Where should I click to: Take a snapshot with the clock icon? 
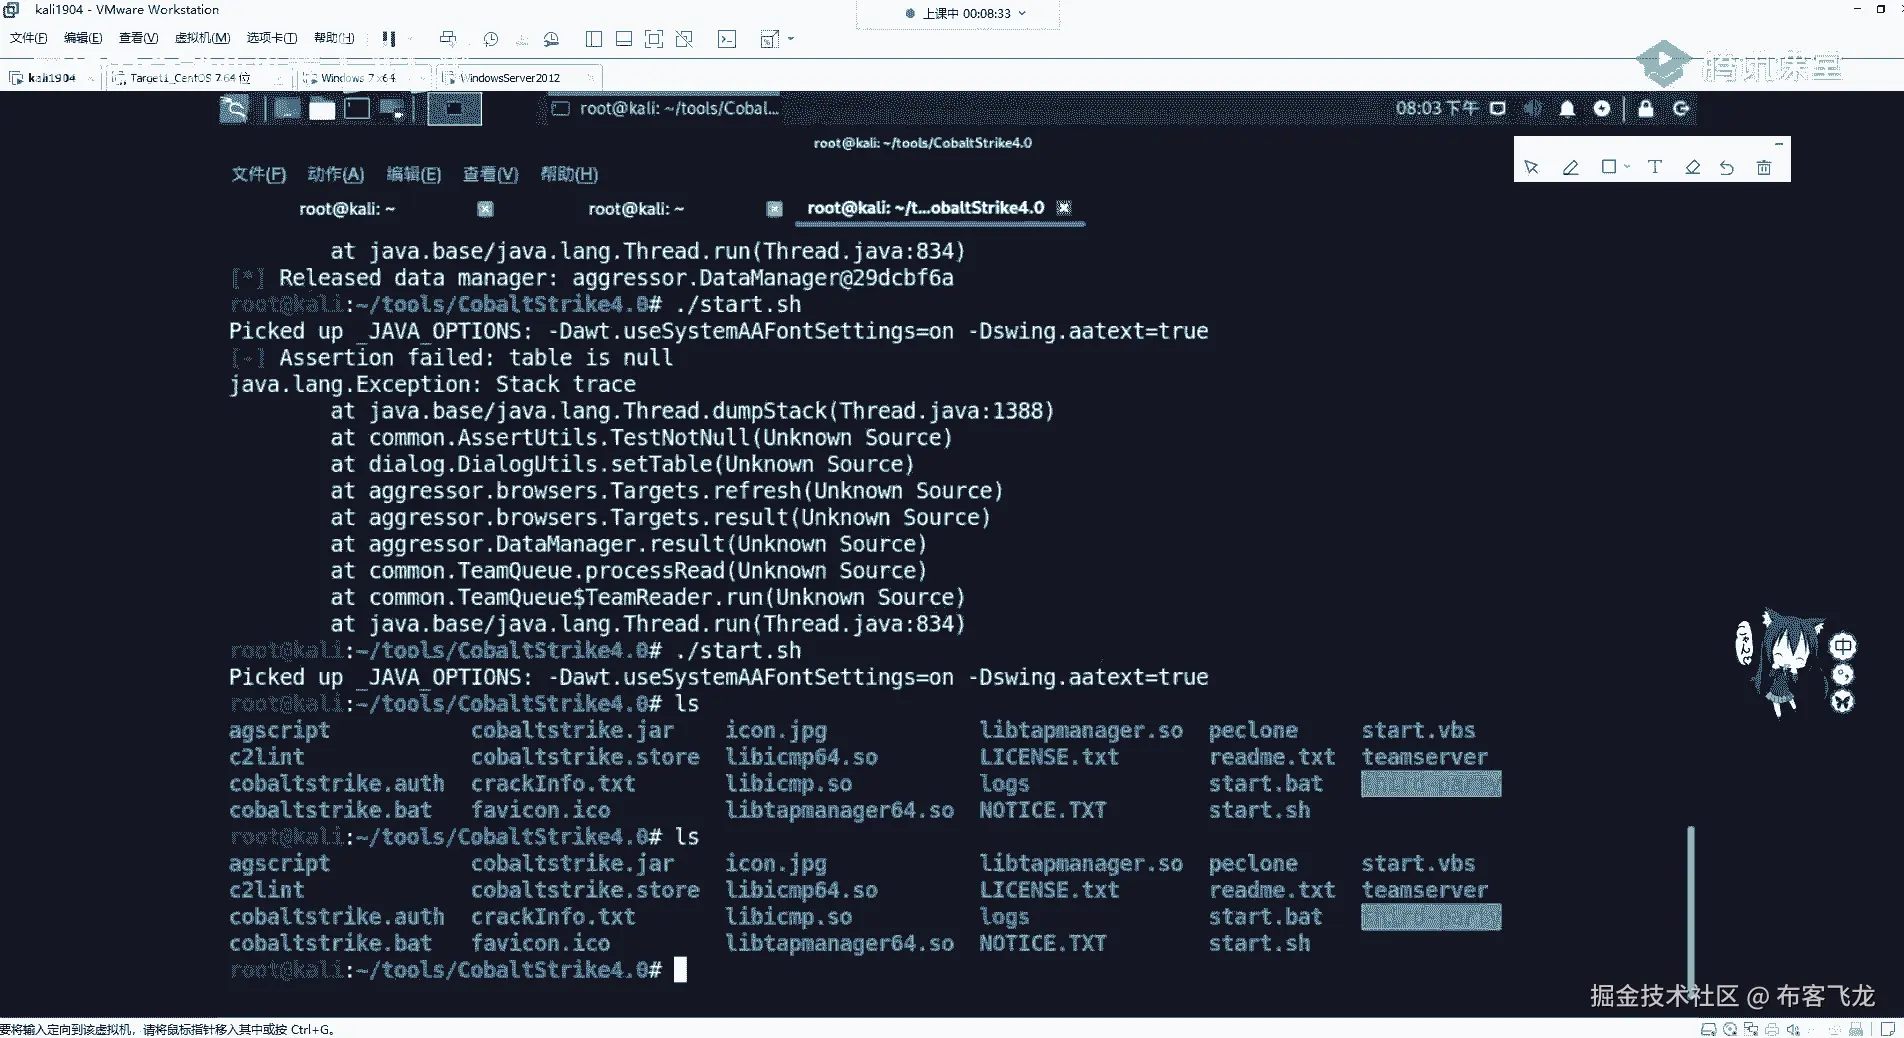(490, 39)
